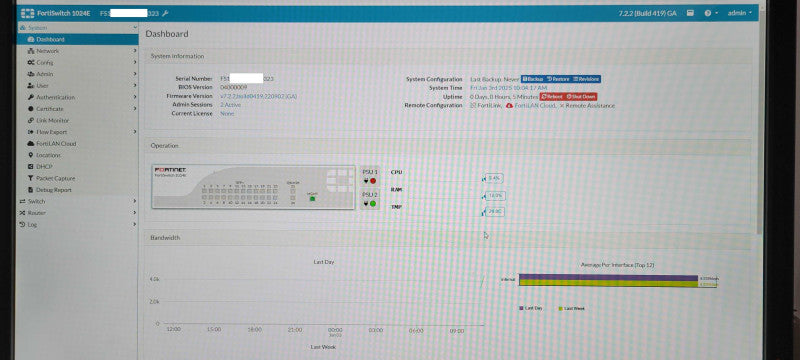The height and width of the screenshot is (360, 800).
Task: Open the admin account dropdown
Action: (x=740, y=13)
